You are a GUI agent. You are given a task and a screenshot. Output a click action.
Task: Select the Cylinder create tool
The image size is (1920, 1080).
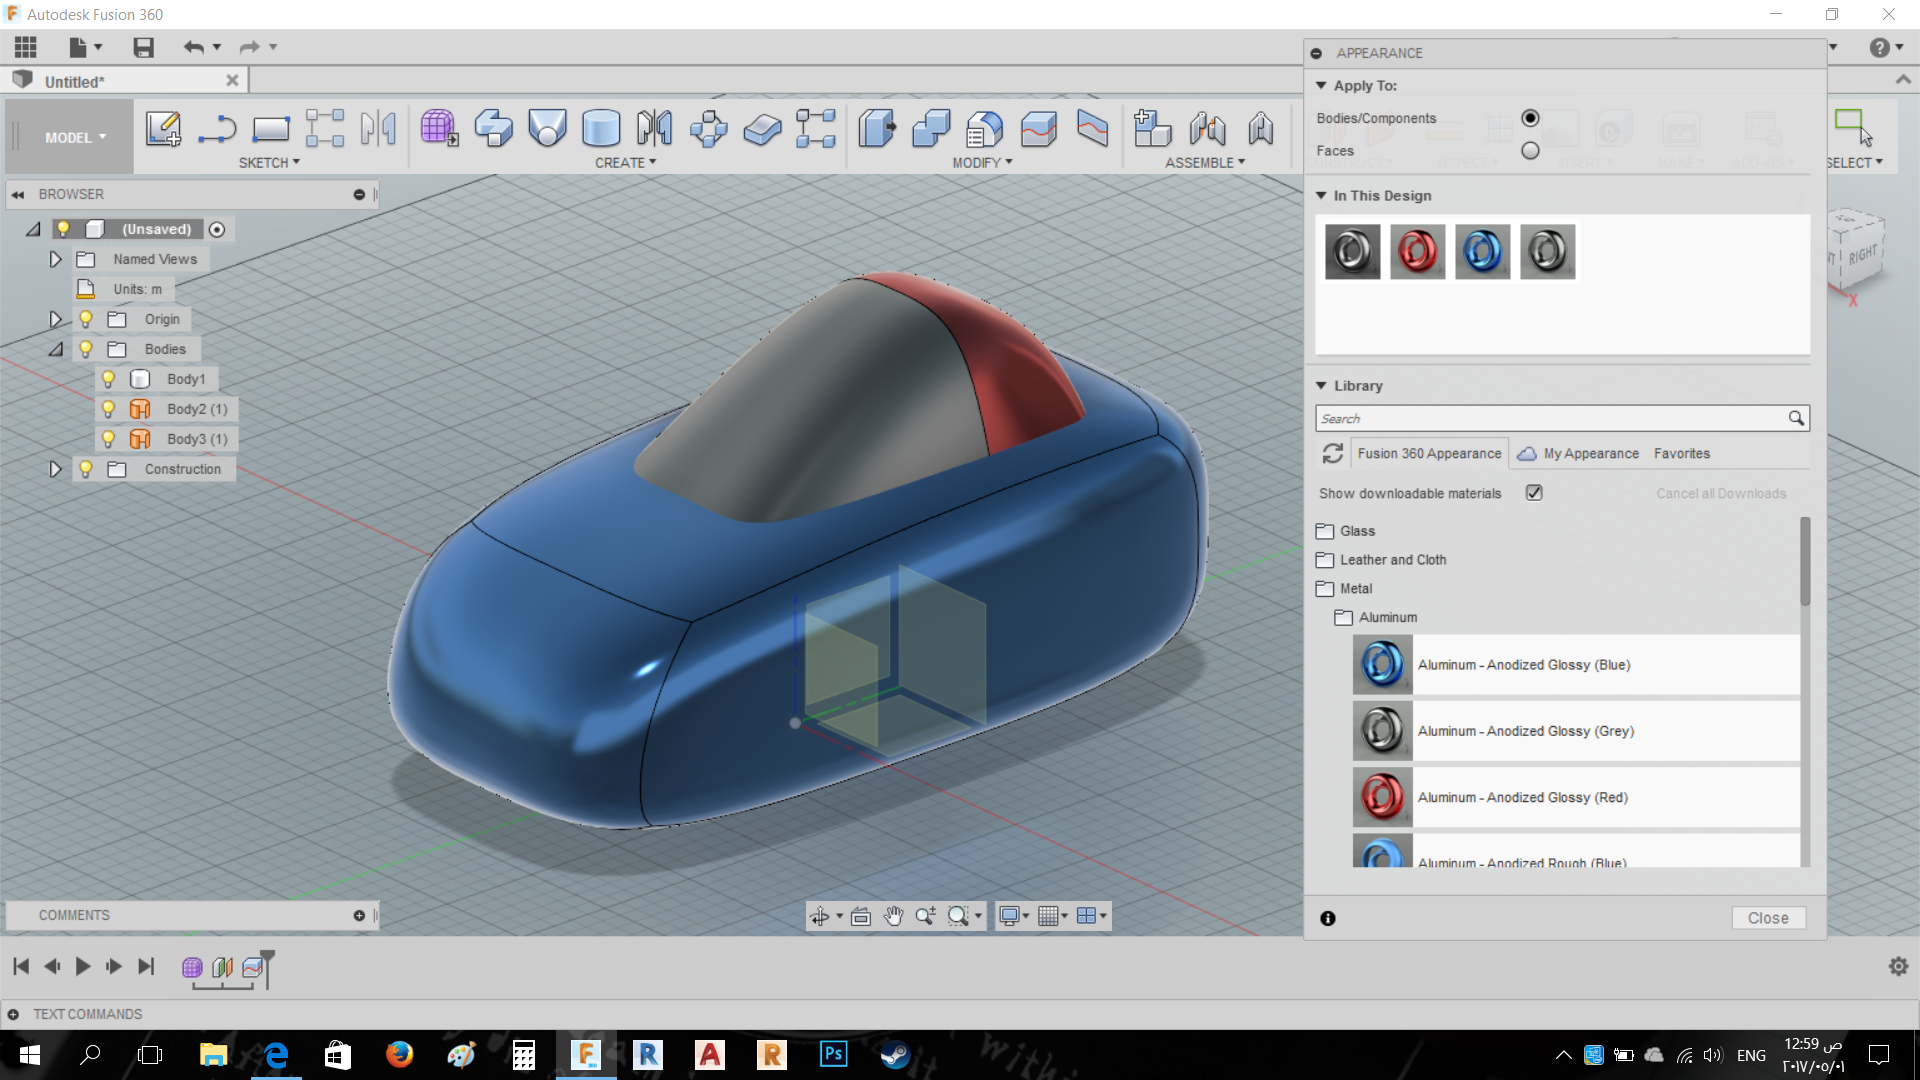pyautogui.click(x=601, y=128)
